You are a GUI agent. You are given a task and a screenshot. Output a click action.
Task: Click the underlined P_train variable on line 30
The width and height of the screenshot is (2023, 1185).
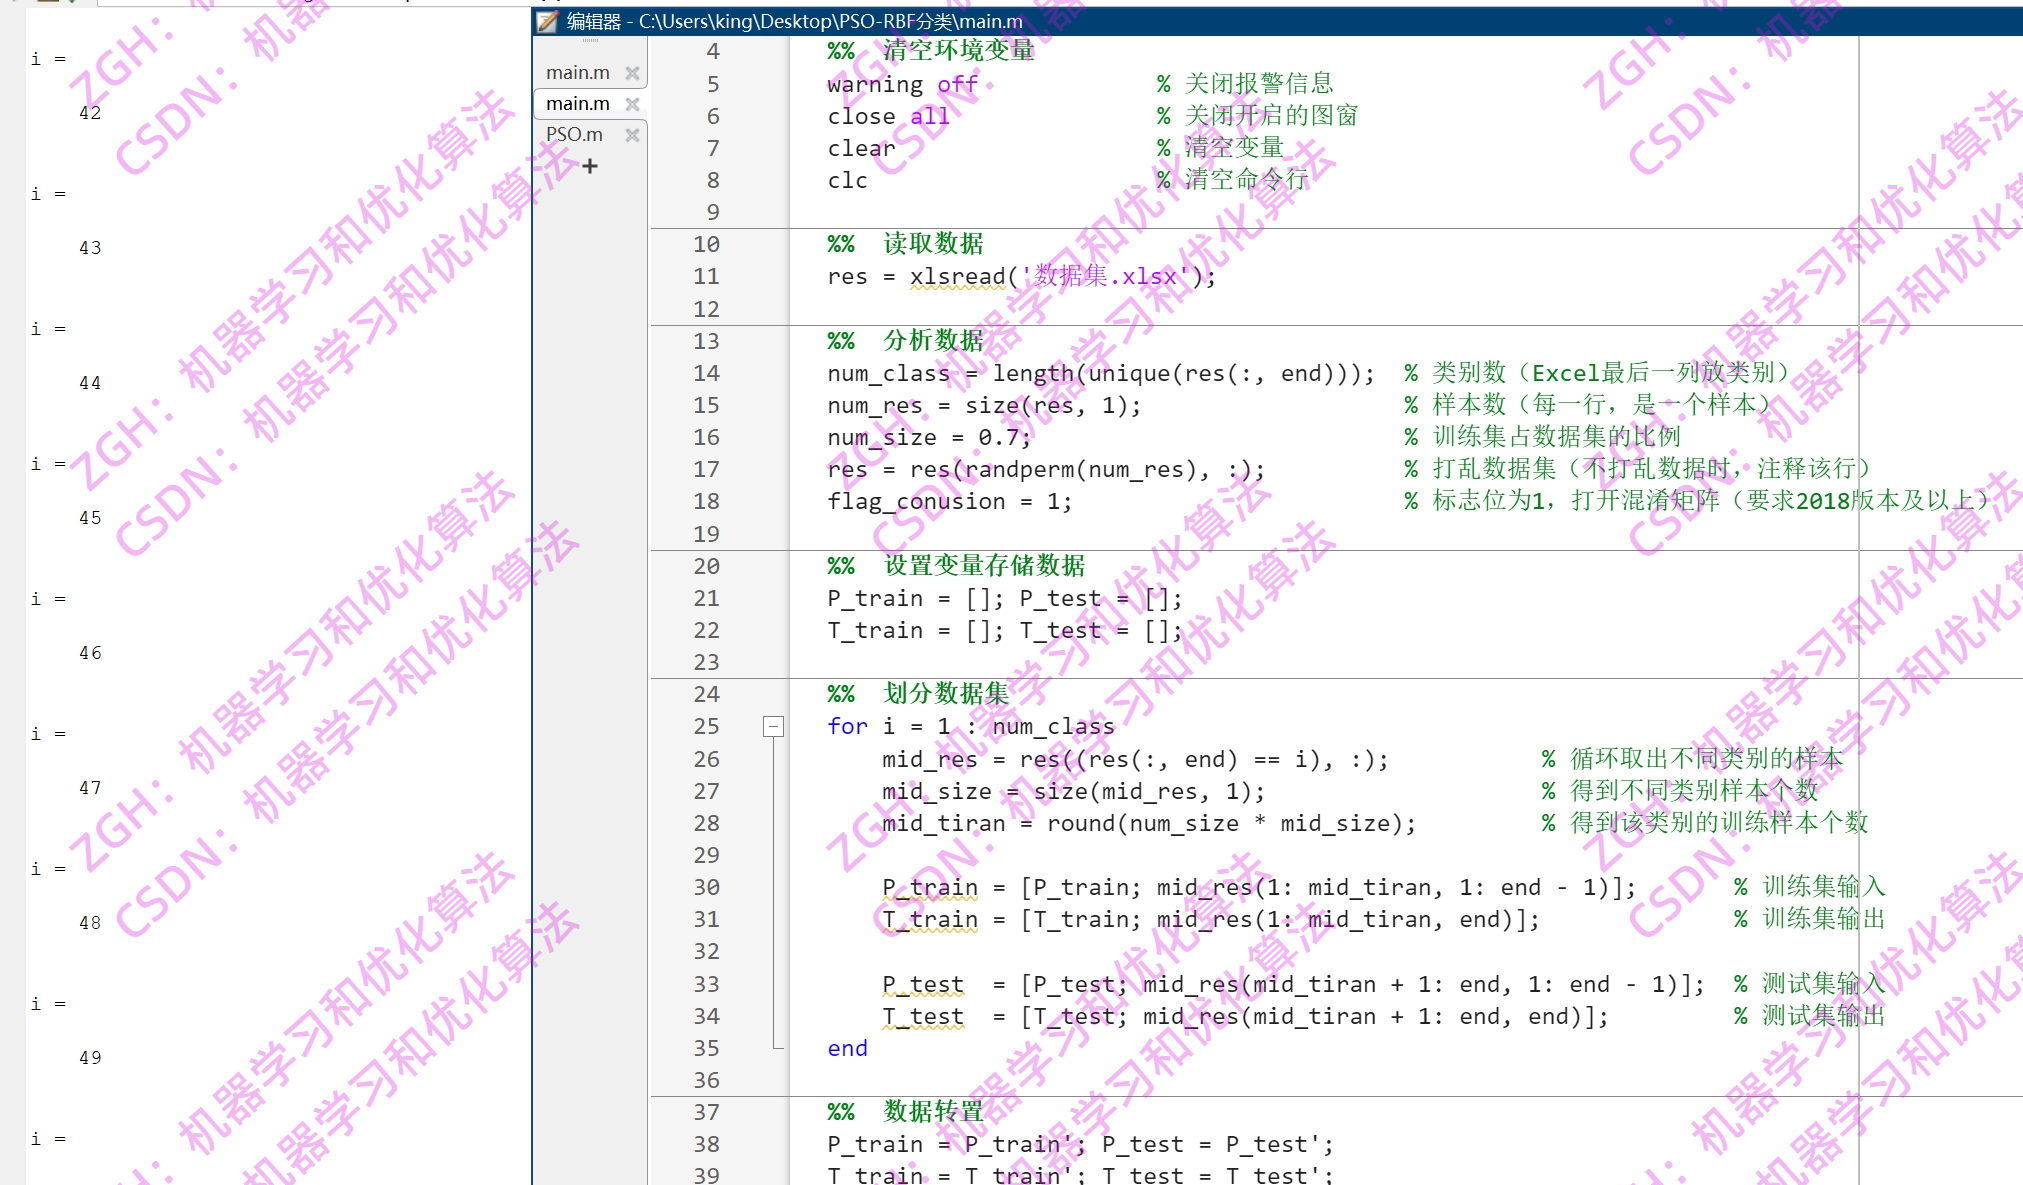pos(929,888)
